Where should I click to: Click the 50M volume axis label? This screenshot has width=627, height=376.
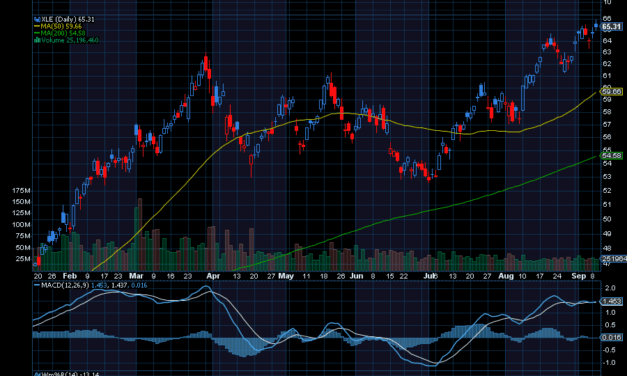coord(23,248)
